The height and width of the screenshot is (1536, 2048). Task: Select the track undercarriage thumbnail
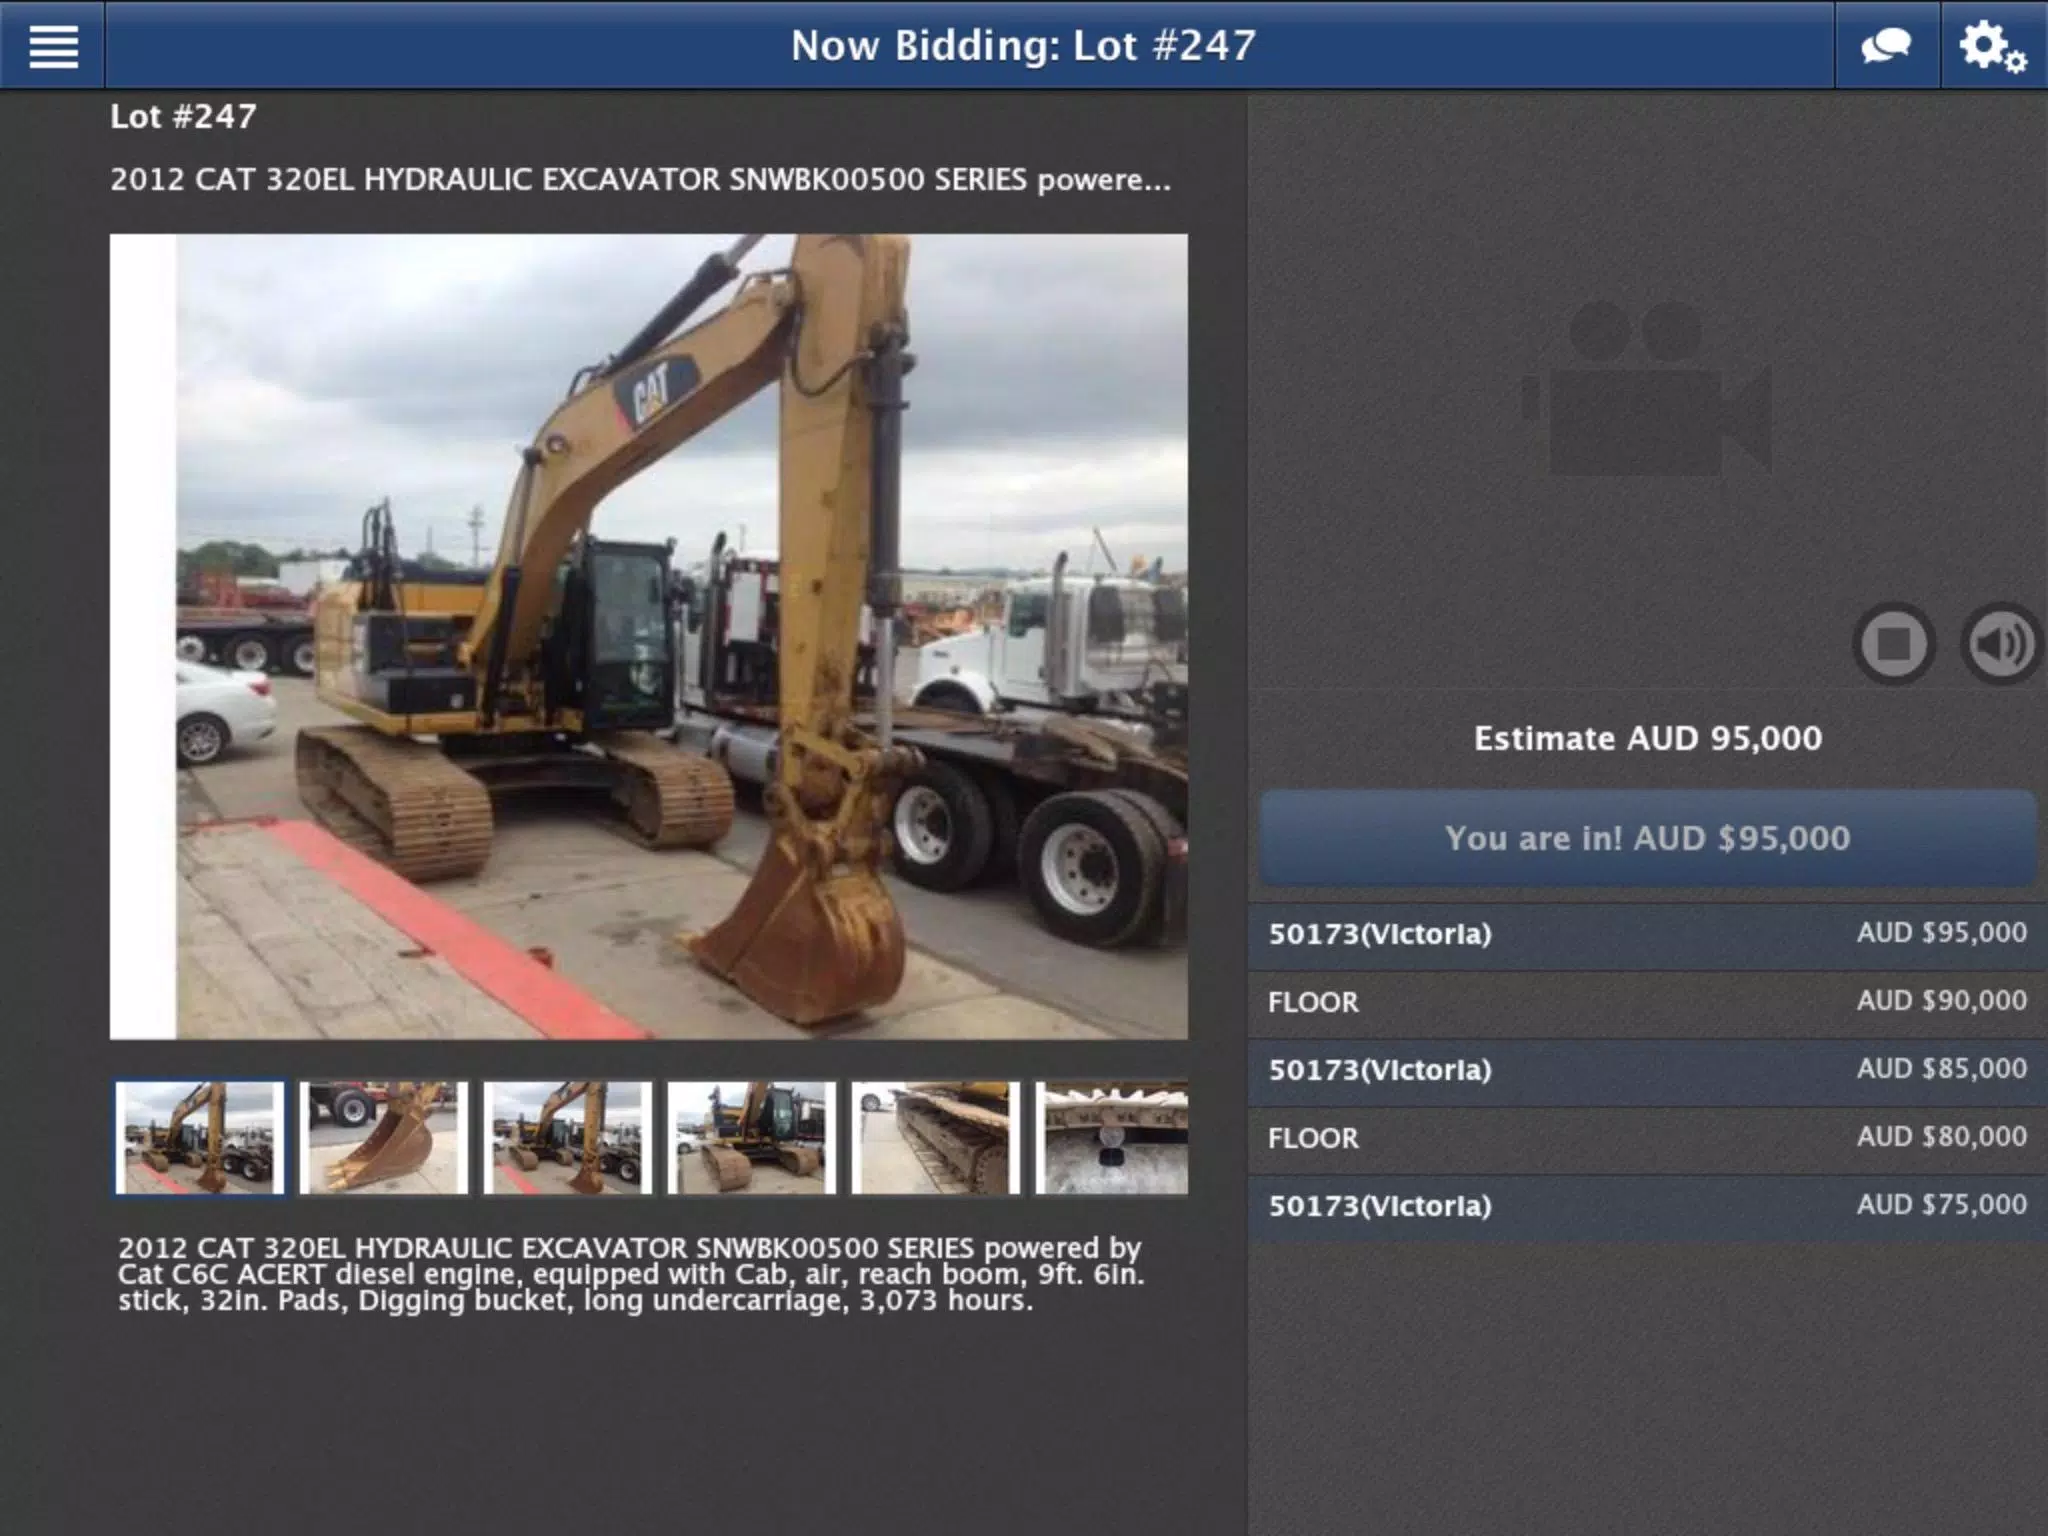click(936, 1138)
